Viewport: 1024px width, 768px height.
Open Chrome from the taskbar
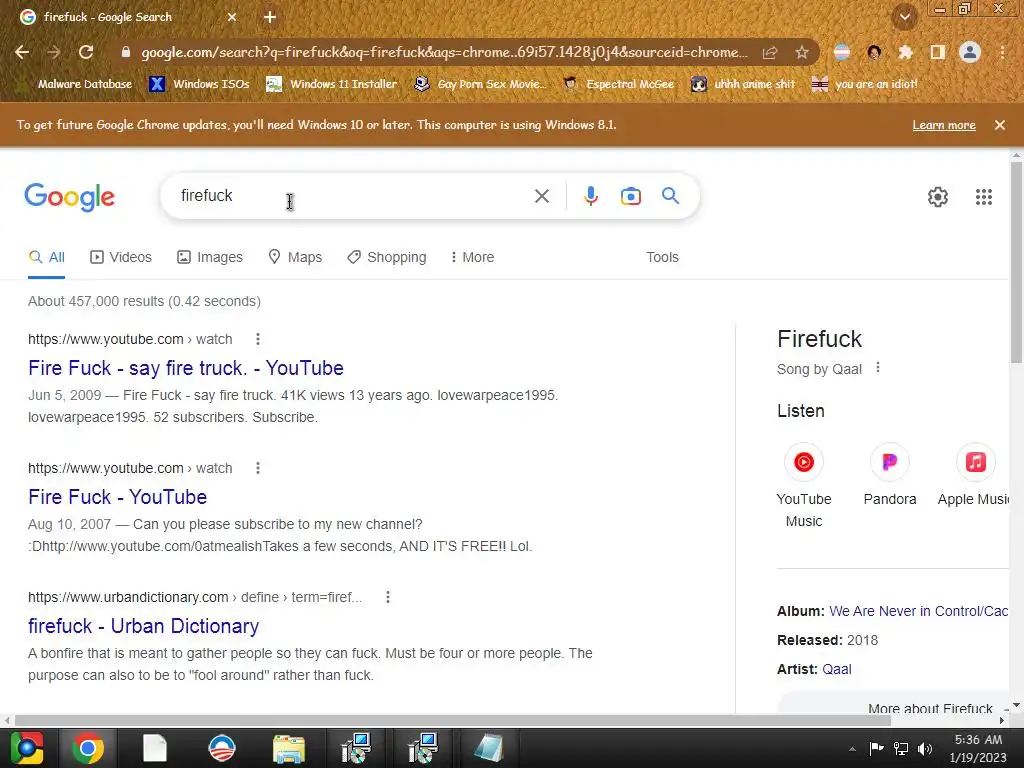[x=88, y=748]
